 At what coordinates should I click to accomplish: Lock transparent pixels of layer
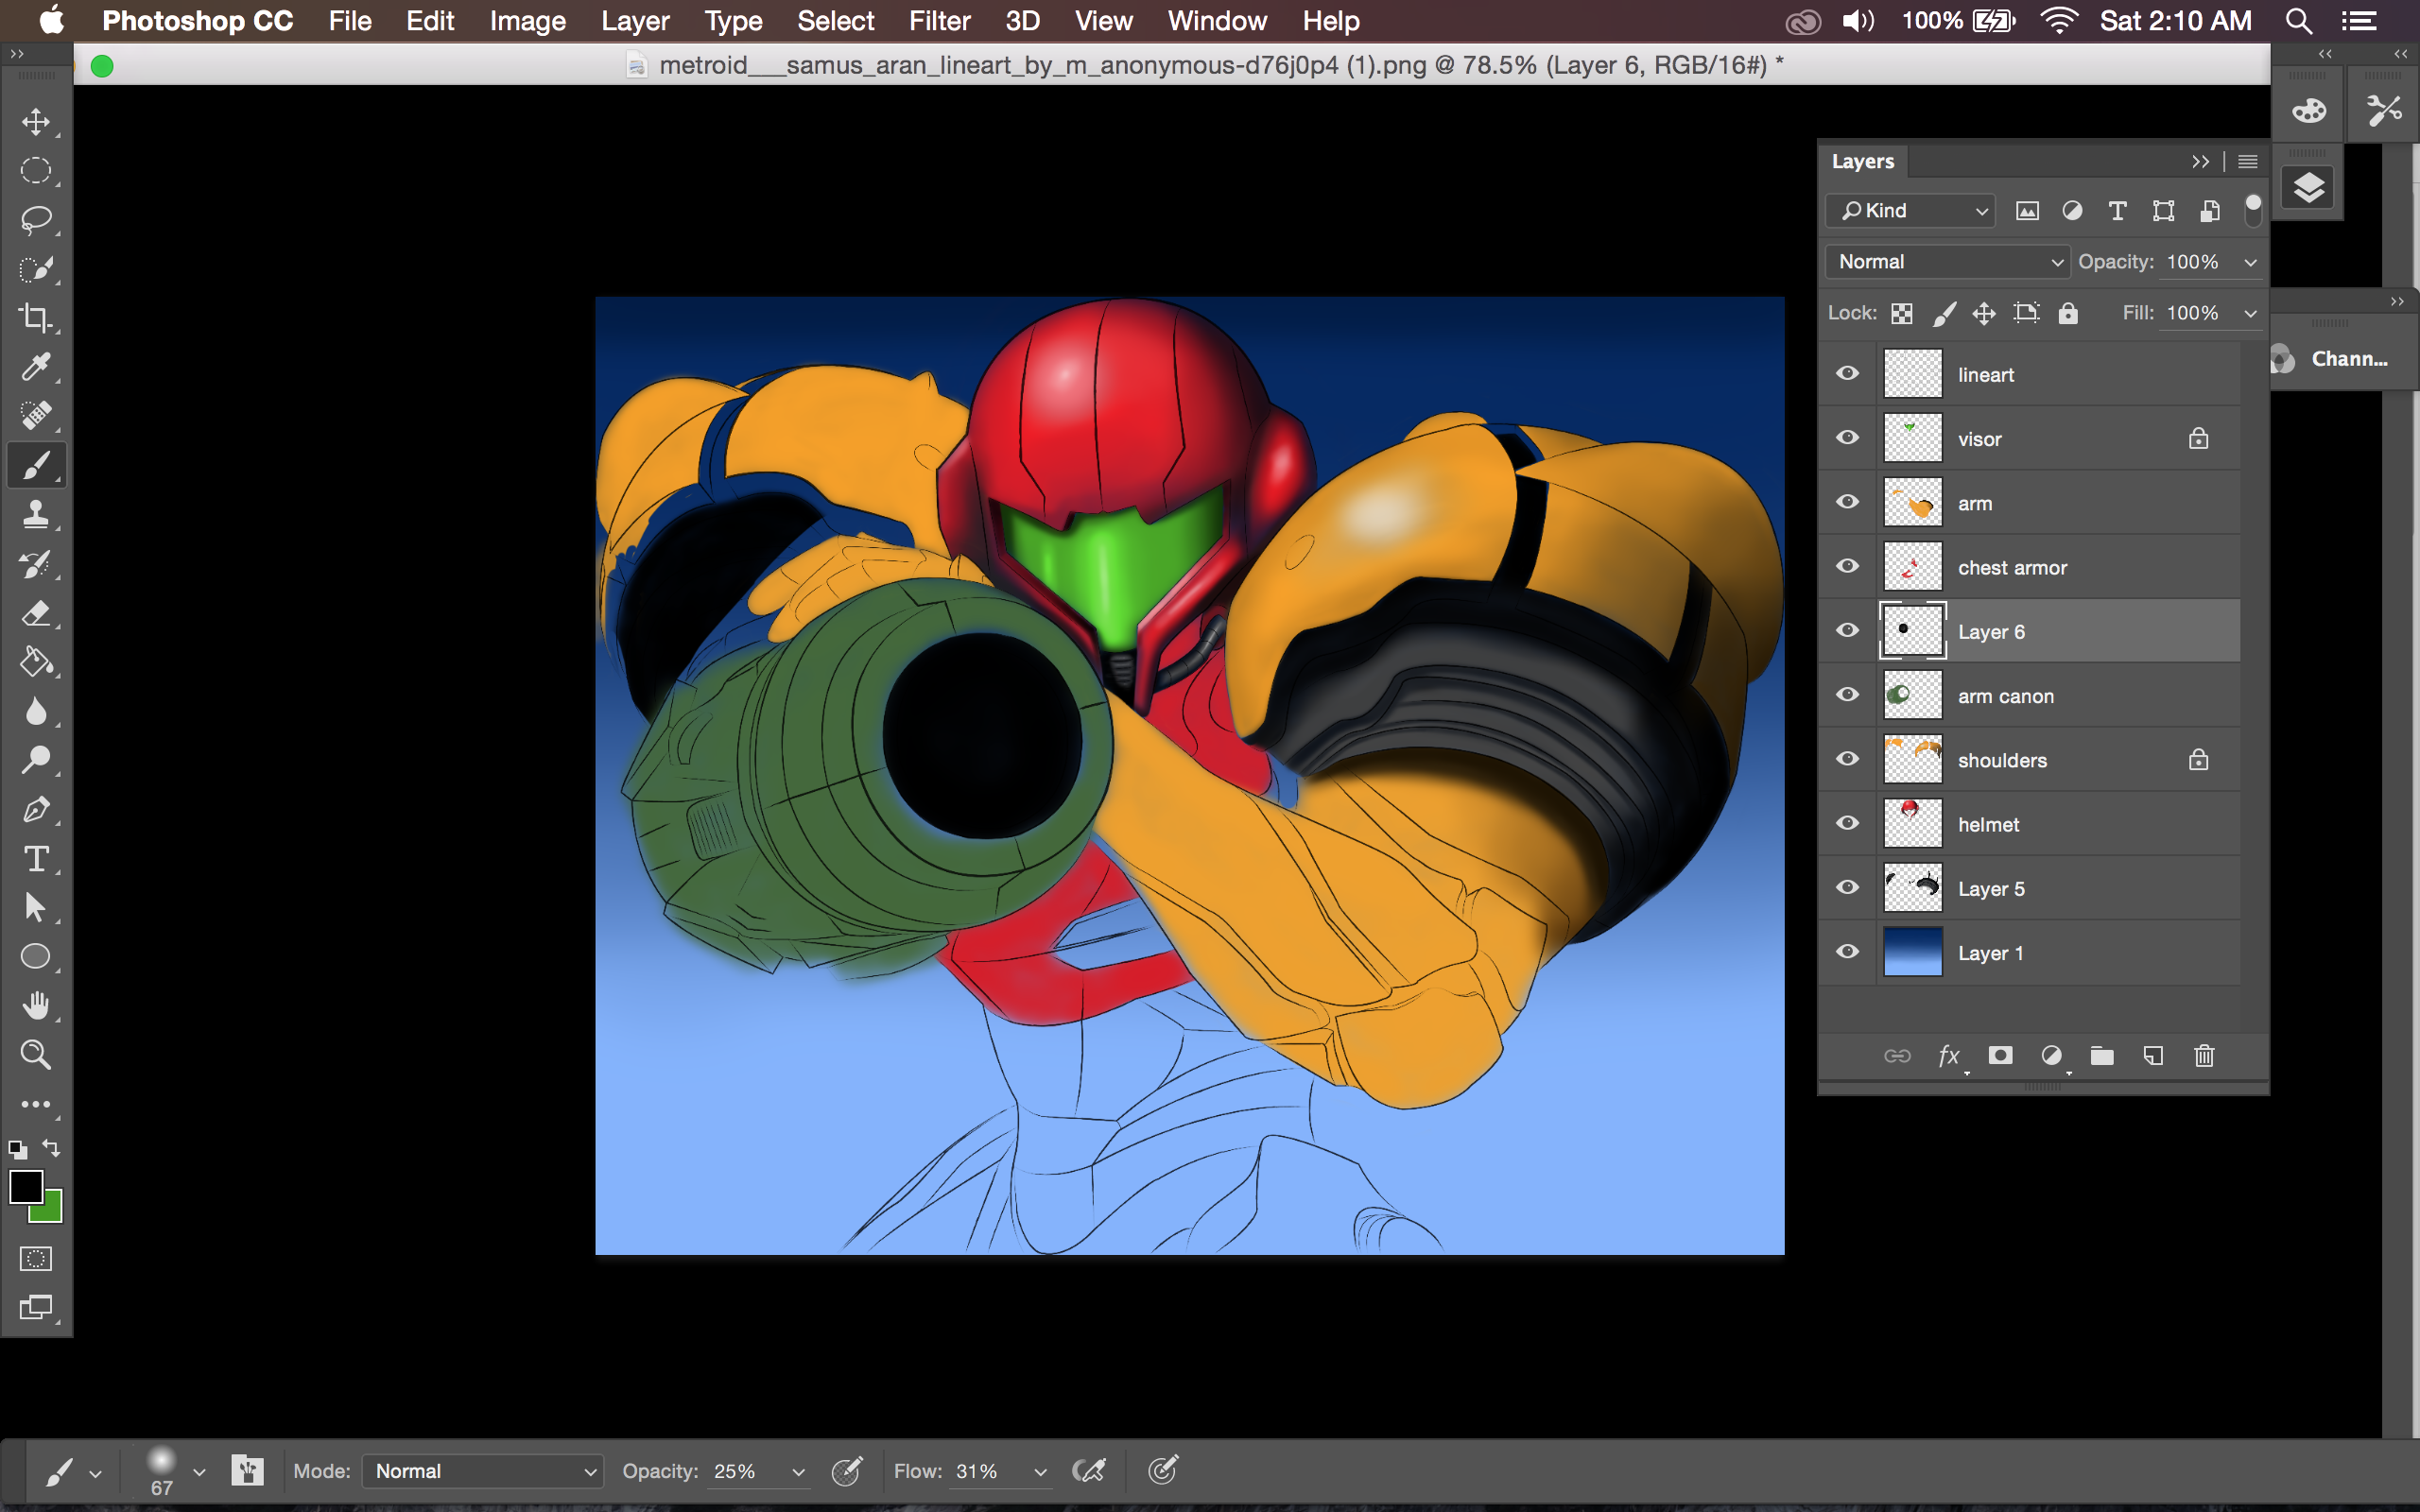(x=1902, y=314)
